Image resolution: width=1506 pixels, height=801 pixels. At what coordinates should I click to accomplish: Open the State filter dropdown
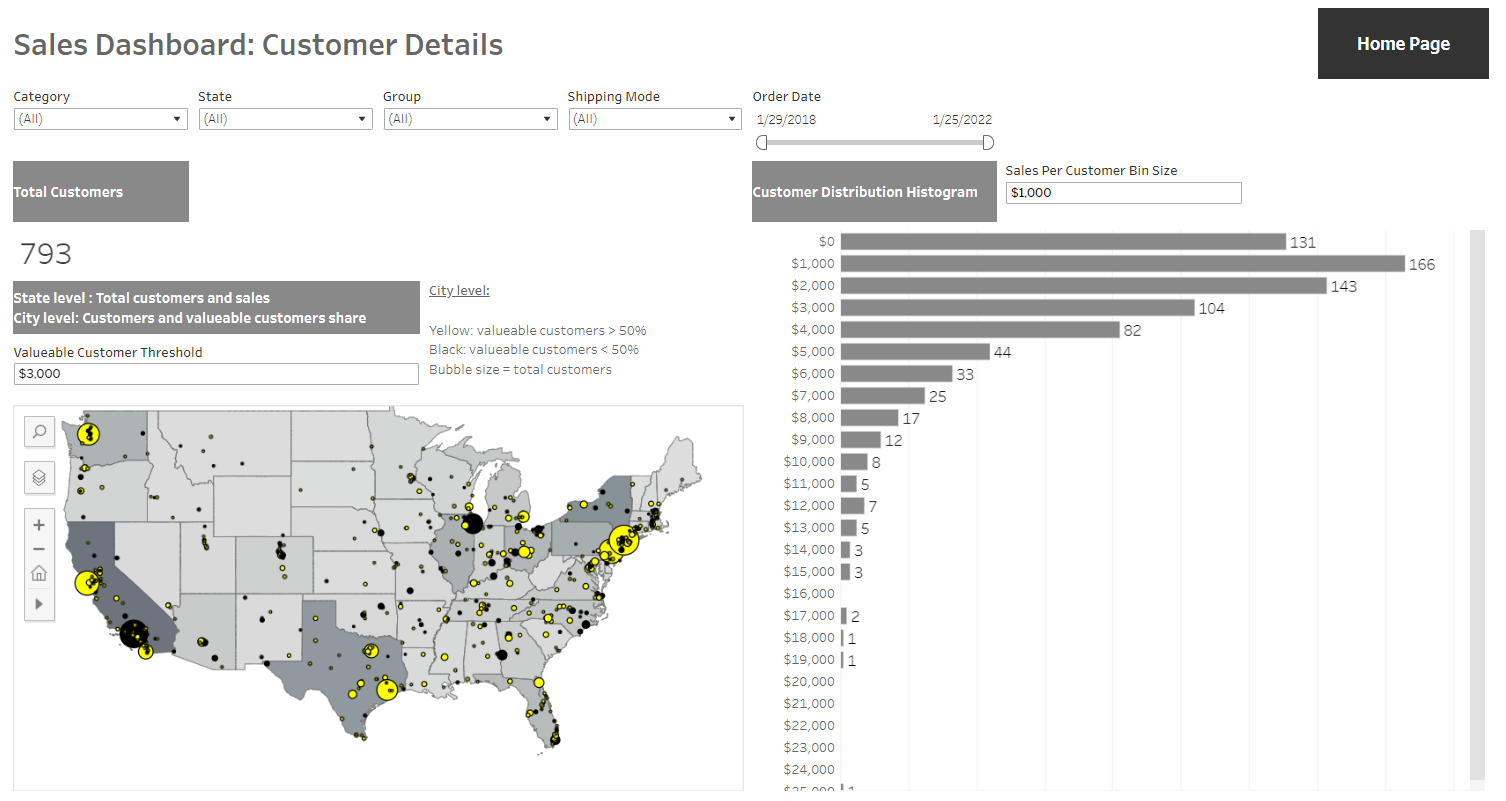[285, 119]
